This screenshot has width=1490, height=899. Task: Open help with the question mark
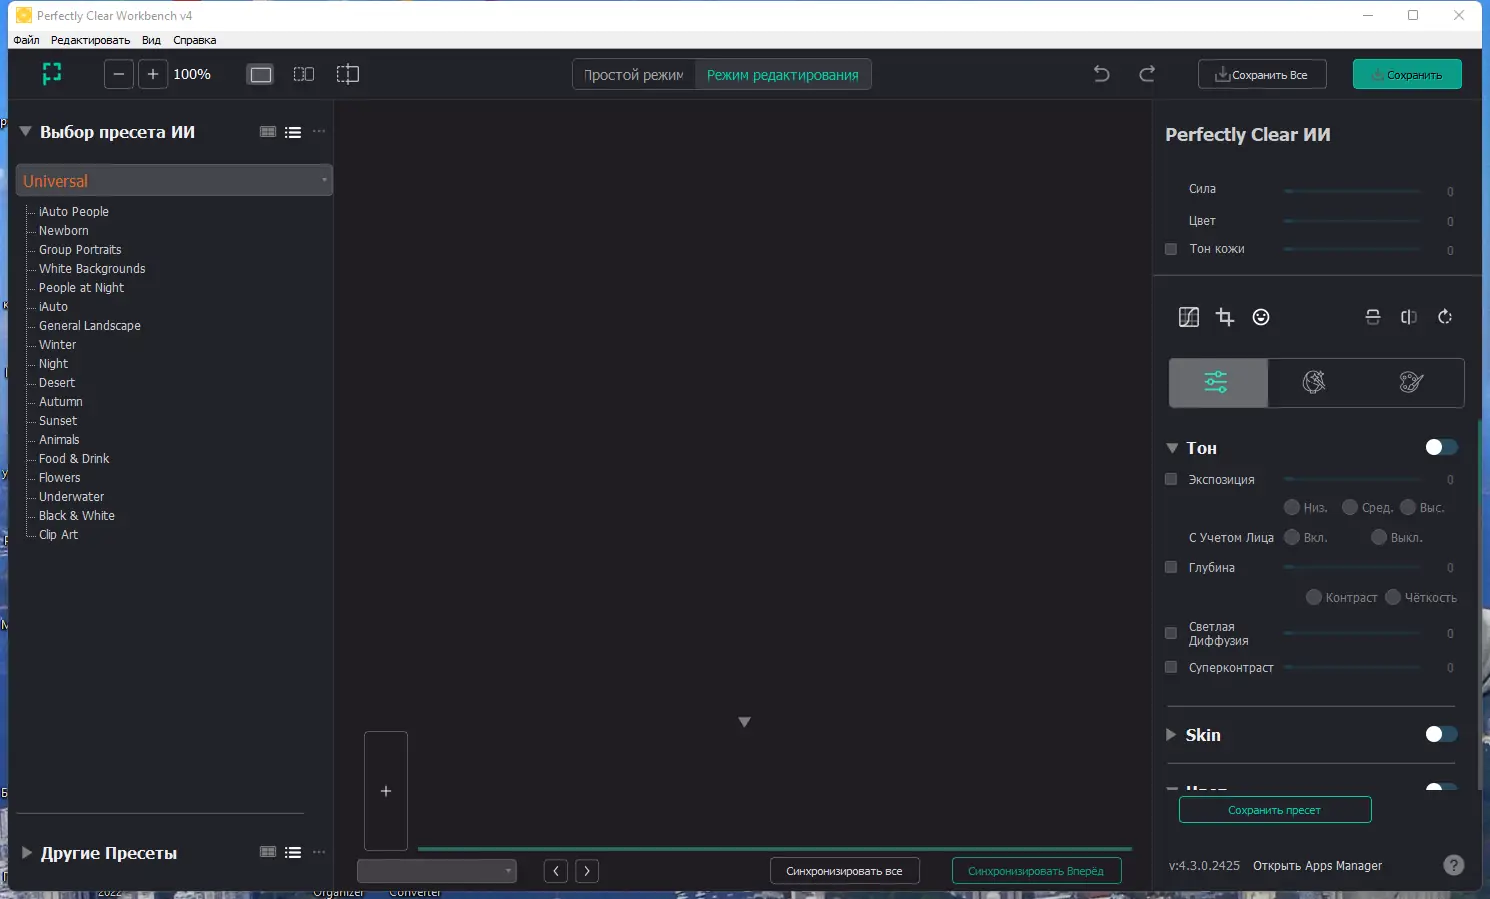coord(1454,865)
